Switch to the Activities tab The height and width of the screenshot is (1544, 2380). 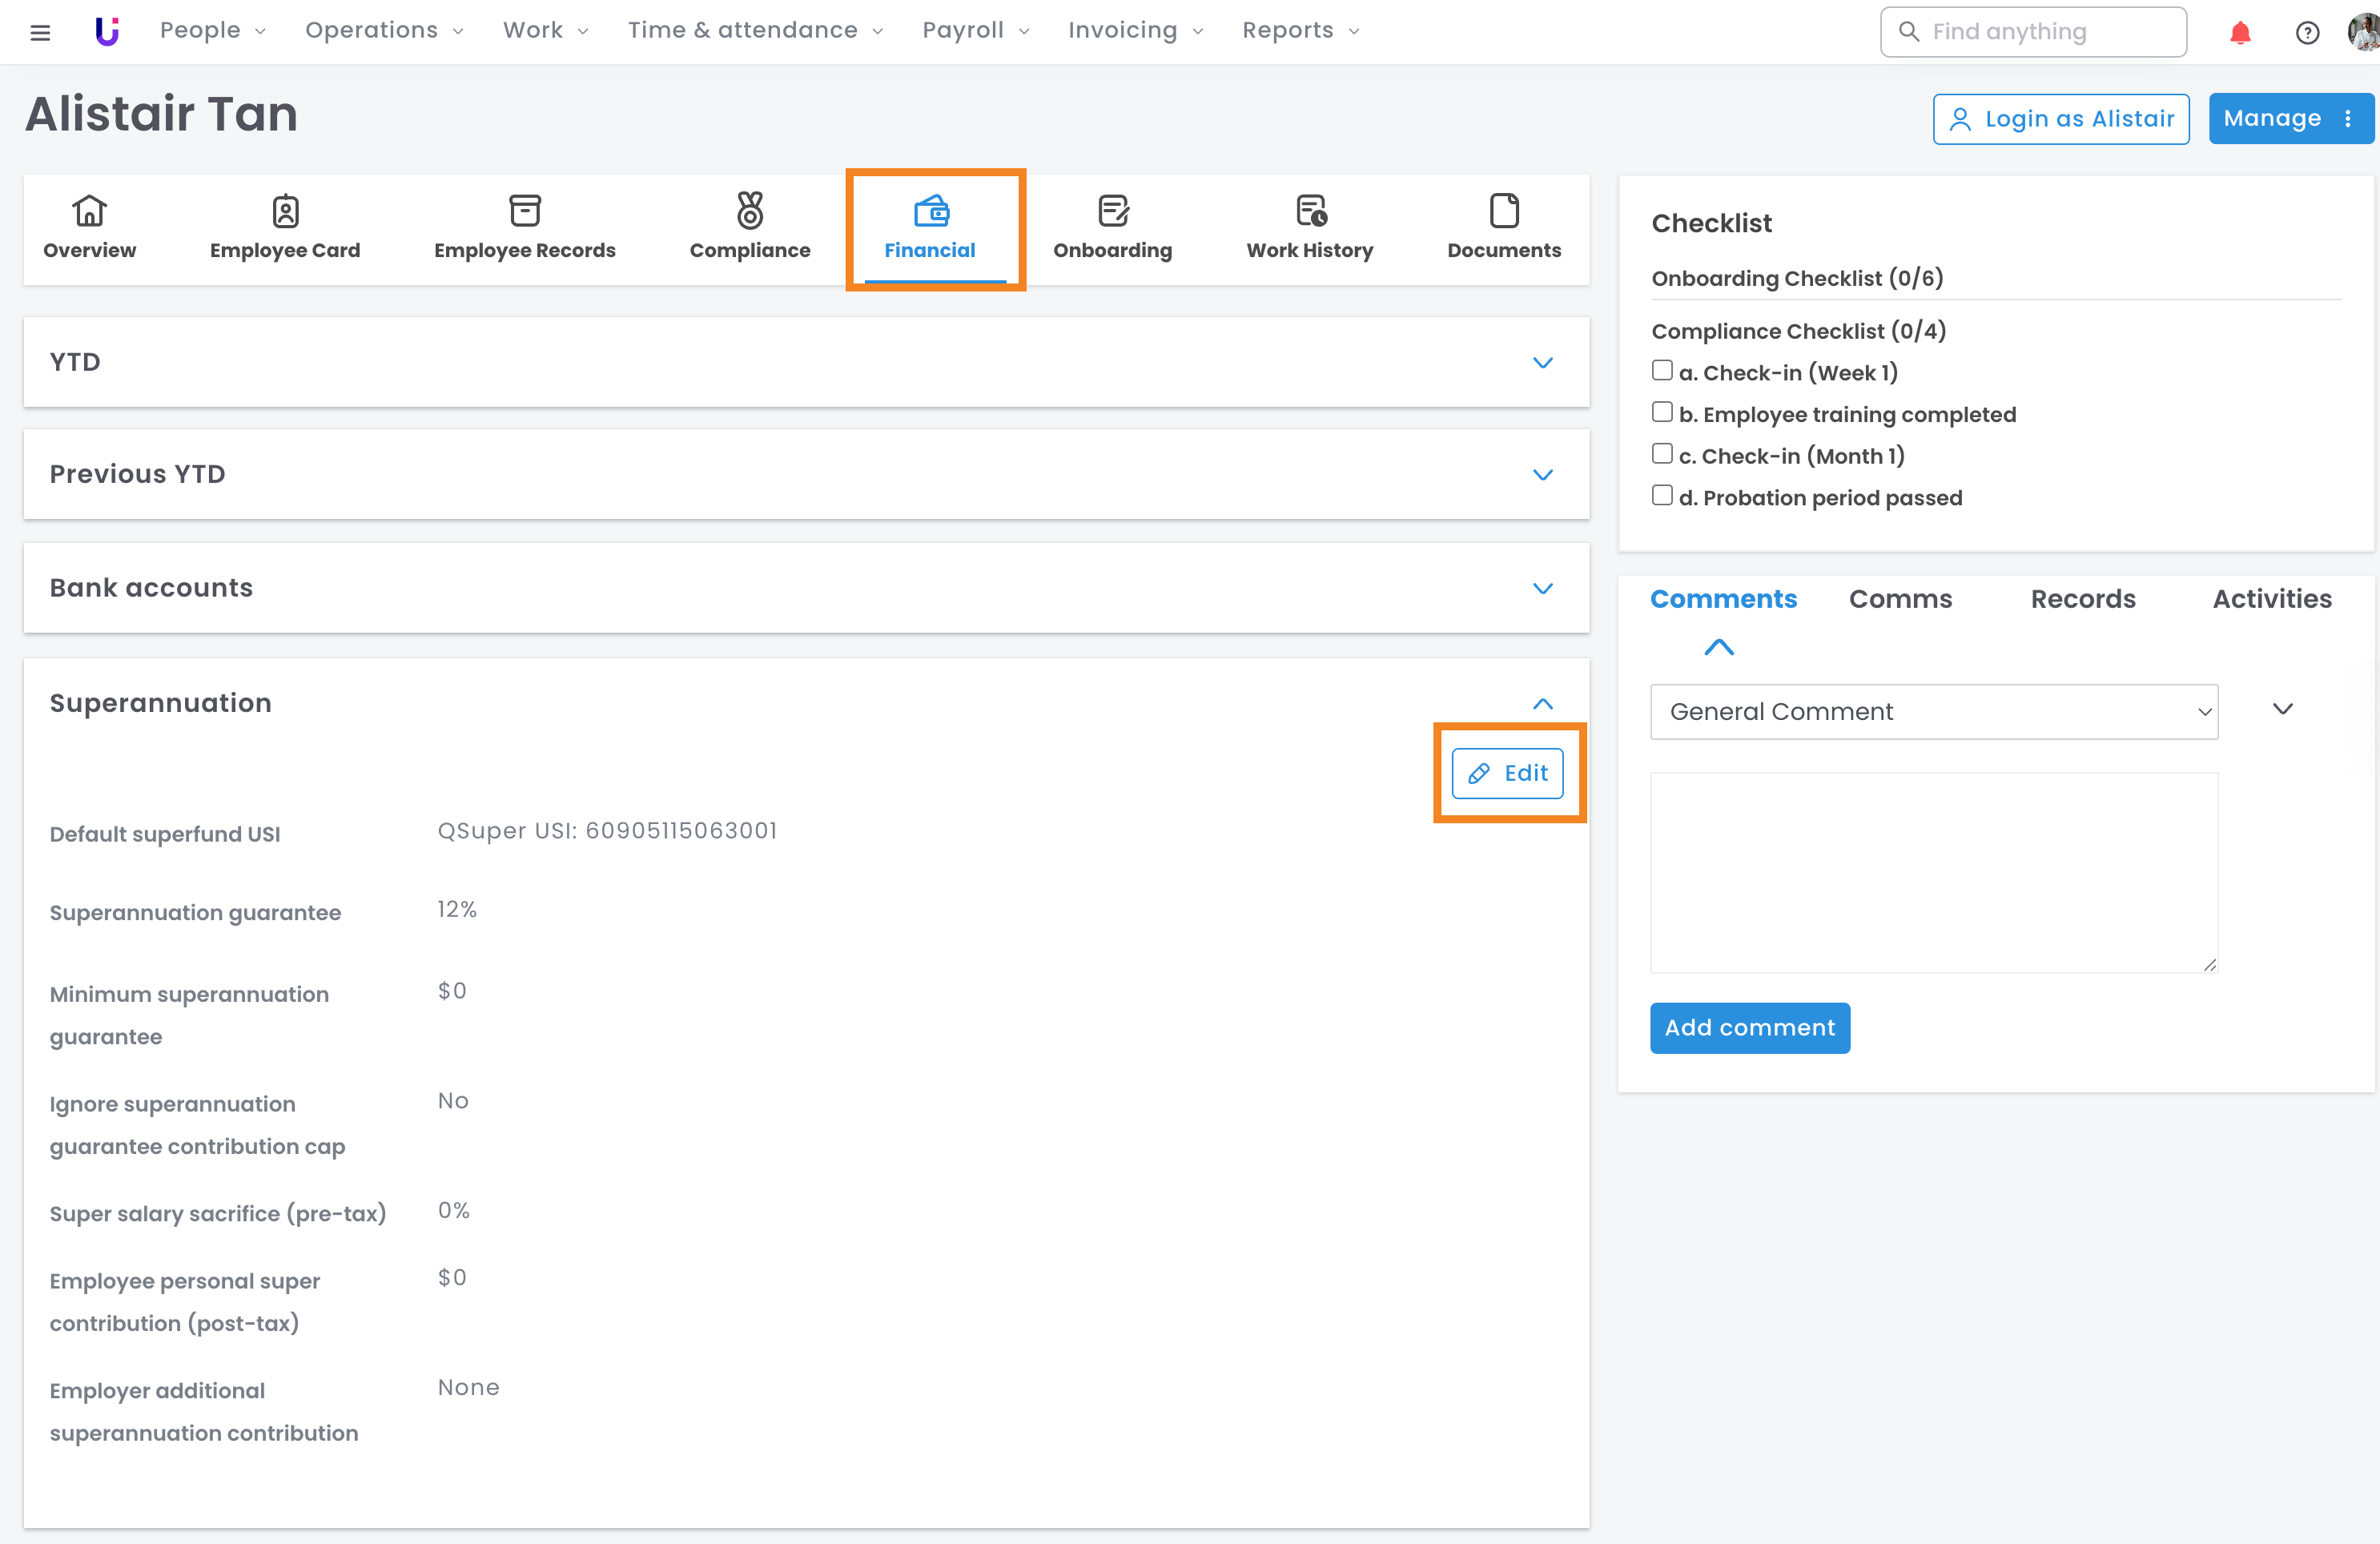click(2271, 599)
